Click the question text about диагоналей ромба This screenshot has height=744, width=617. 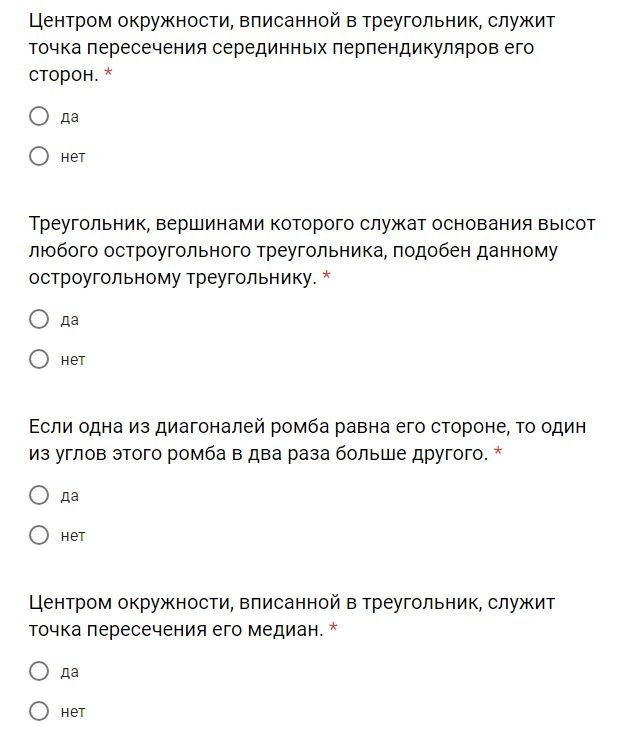300,440
